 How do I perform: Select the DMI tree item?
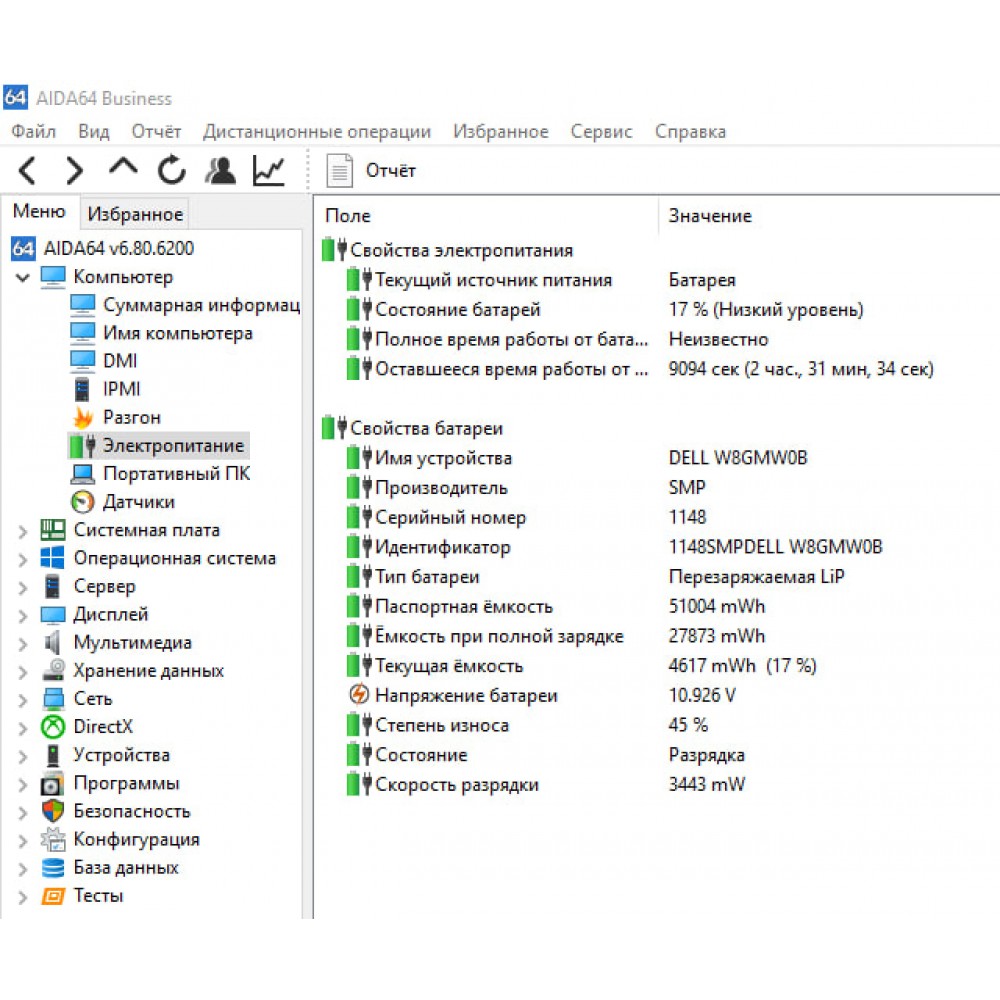[120, 361]
